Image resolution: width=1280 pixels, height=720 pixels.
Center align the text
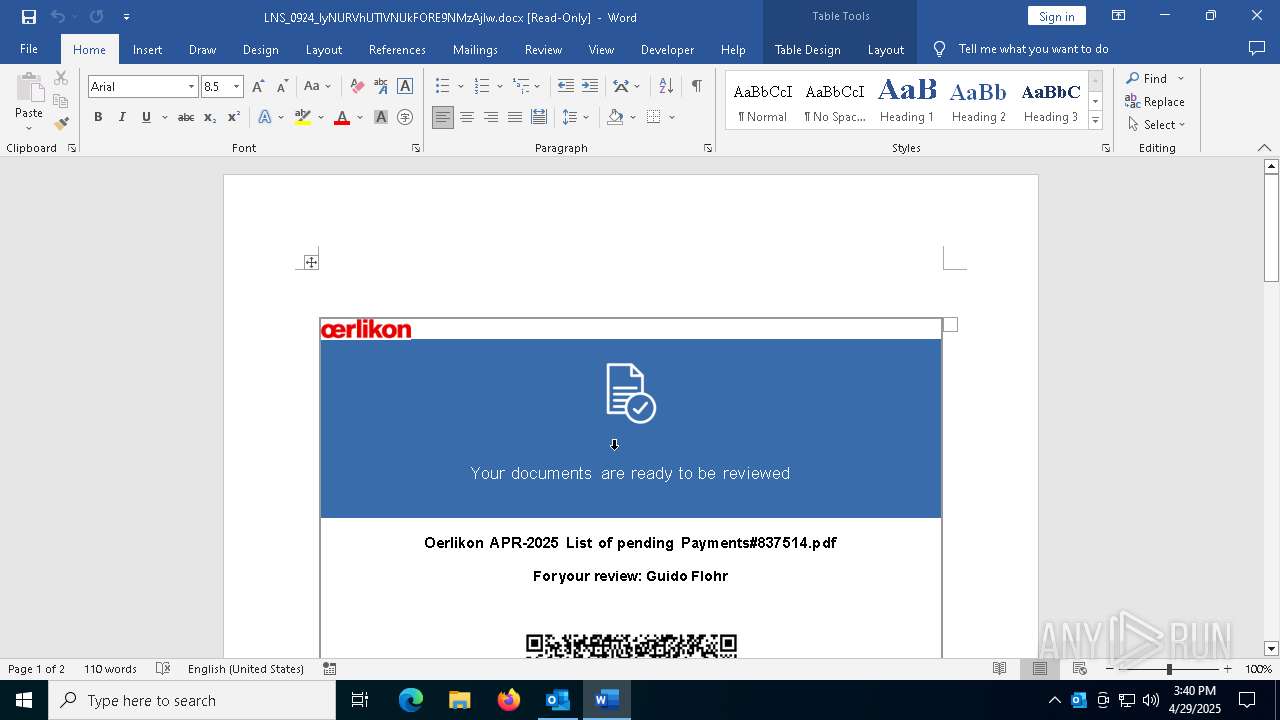click(x=467, y=117)
